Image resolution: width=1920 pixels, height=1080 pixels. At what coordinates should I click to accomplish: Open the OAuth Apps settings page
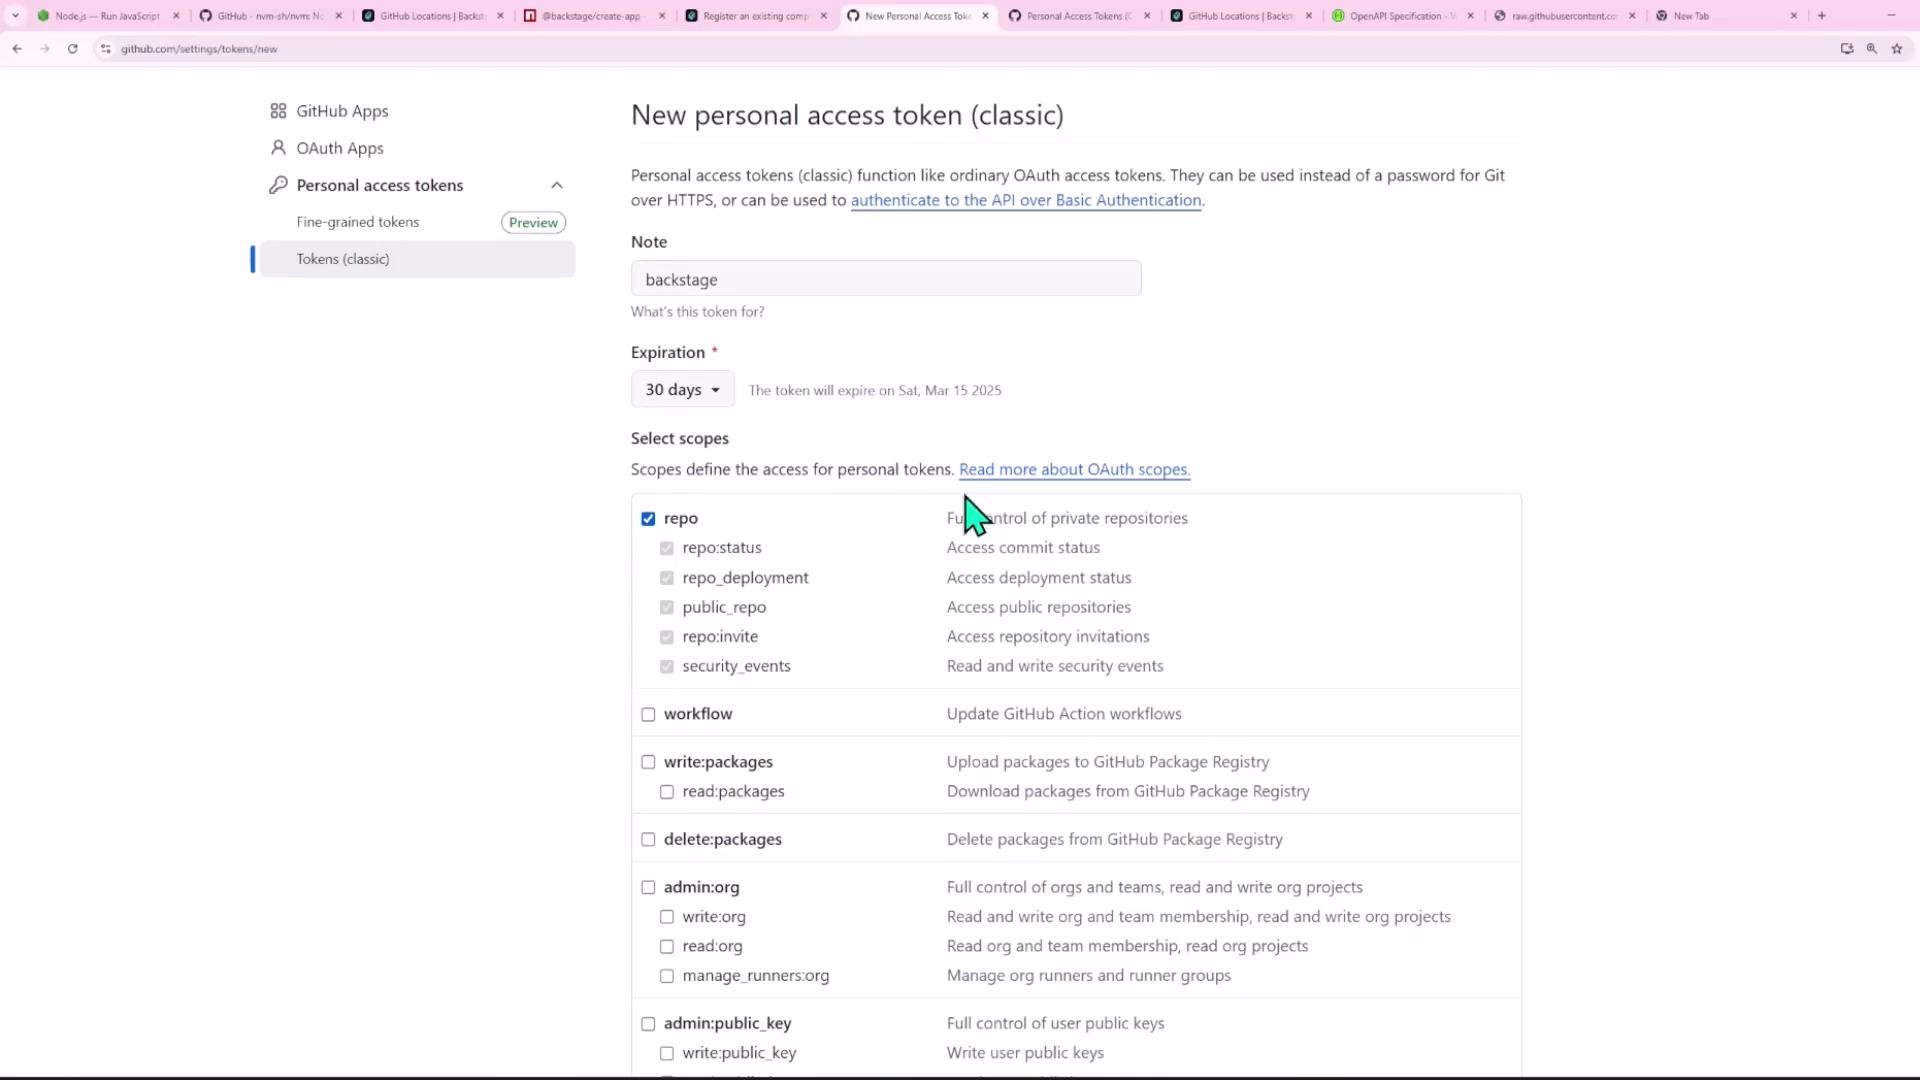340,148
